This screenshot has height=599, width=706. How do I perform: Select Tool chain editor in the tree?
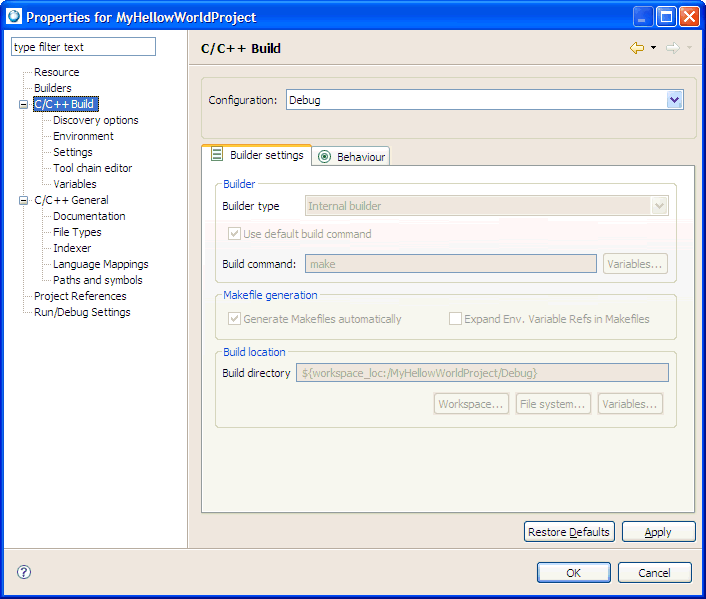point(92,168)
